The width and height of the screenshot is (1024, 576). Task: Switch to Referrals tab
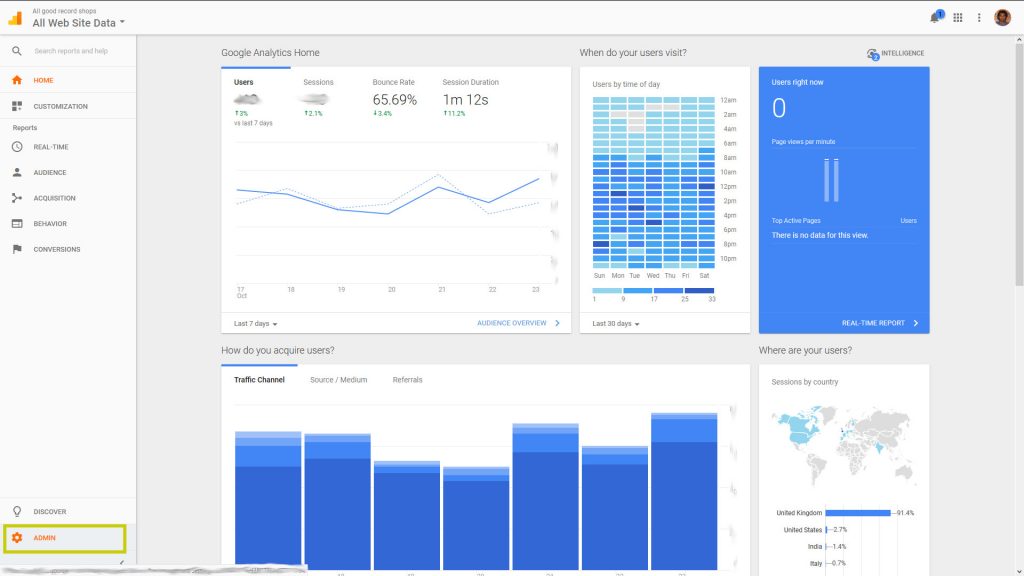[x=408, y=379]
